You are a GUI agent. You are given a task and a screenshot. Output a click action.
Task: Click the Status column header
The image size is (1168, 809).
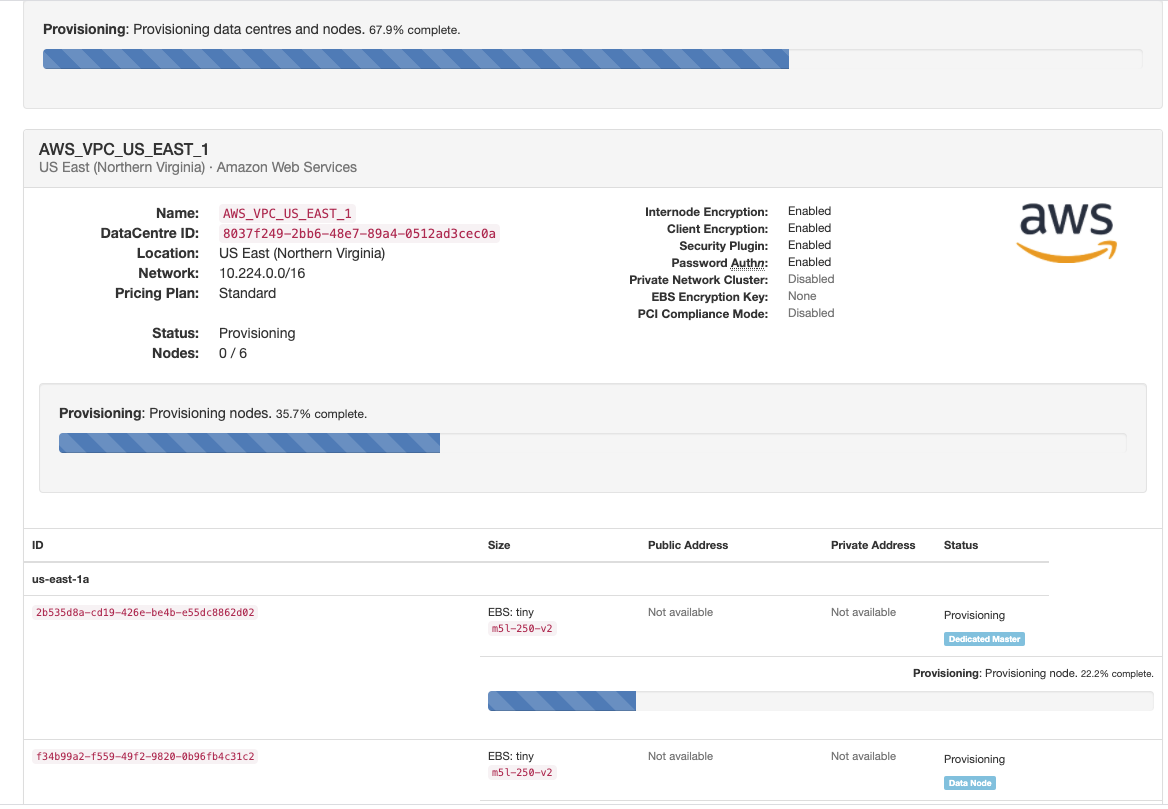tap(961, 545)
